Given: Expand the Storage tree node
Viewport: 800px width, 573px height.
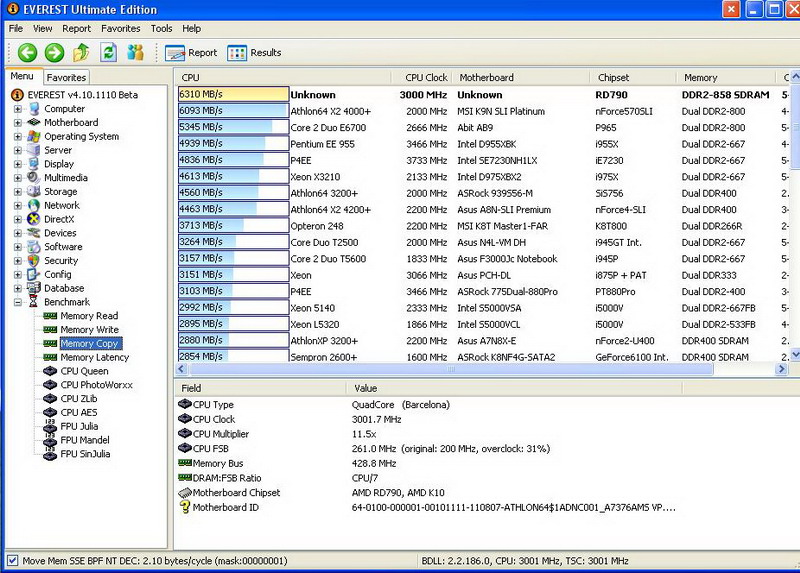Looking at the screenshot, I should [18, 192].
